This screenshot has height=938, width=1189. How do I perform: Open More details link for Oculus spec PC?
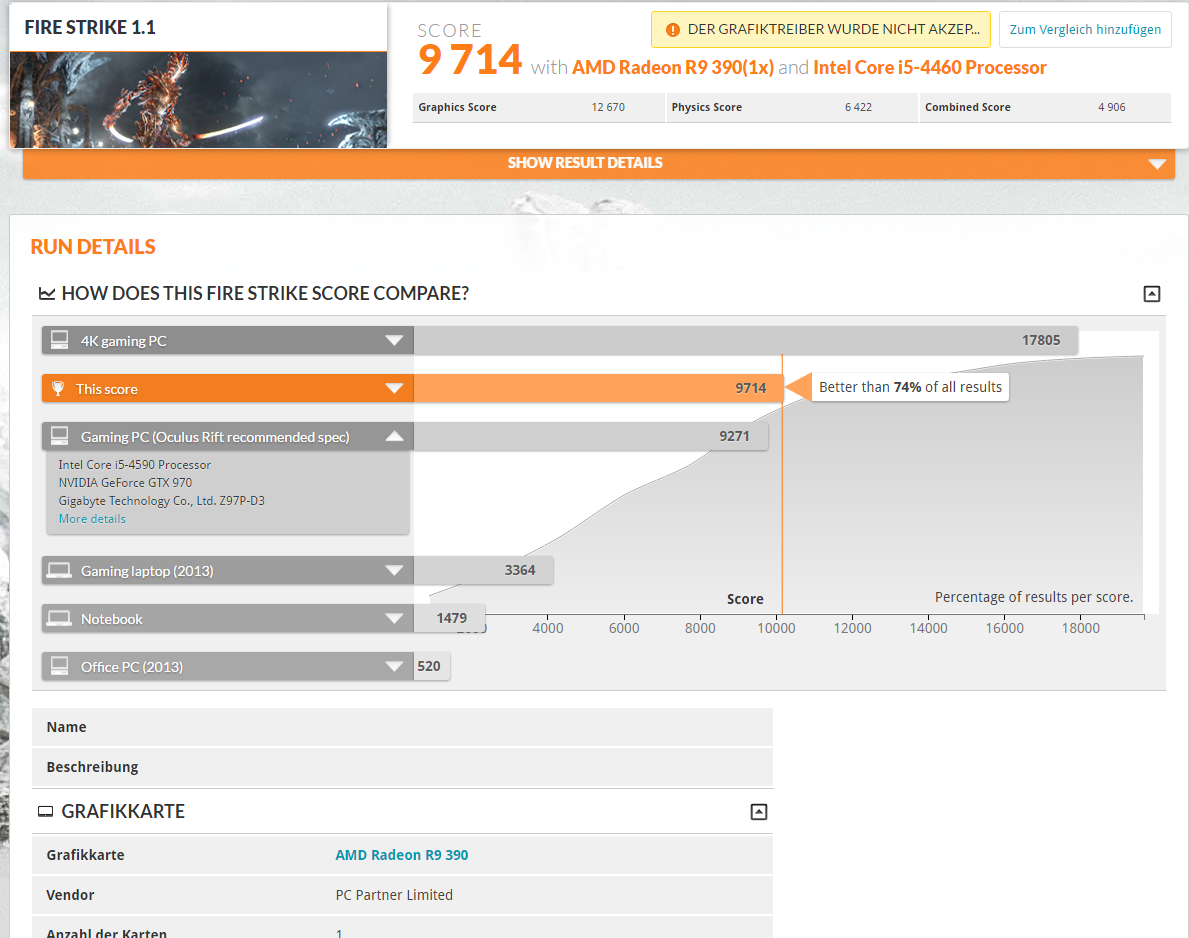pyautogui.click(x=93, y=519)
